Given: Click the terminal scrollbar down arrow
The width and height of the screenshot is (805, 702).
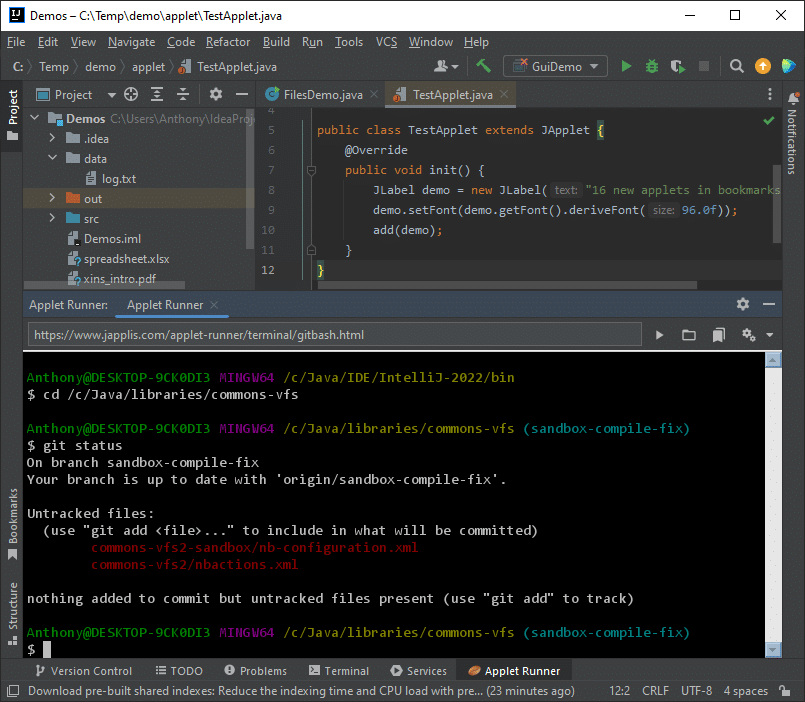Looking at the screenshot, I should [773, 649].
